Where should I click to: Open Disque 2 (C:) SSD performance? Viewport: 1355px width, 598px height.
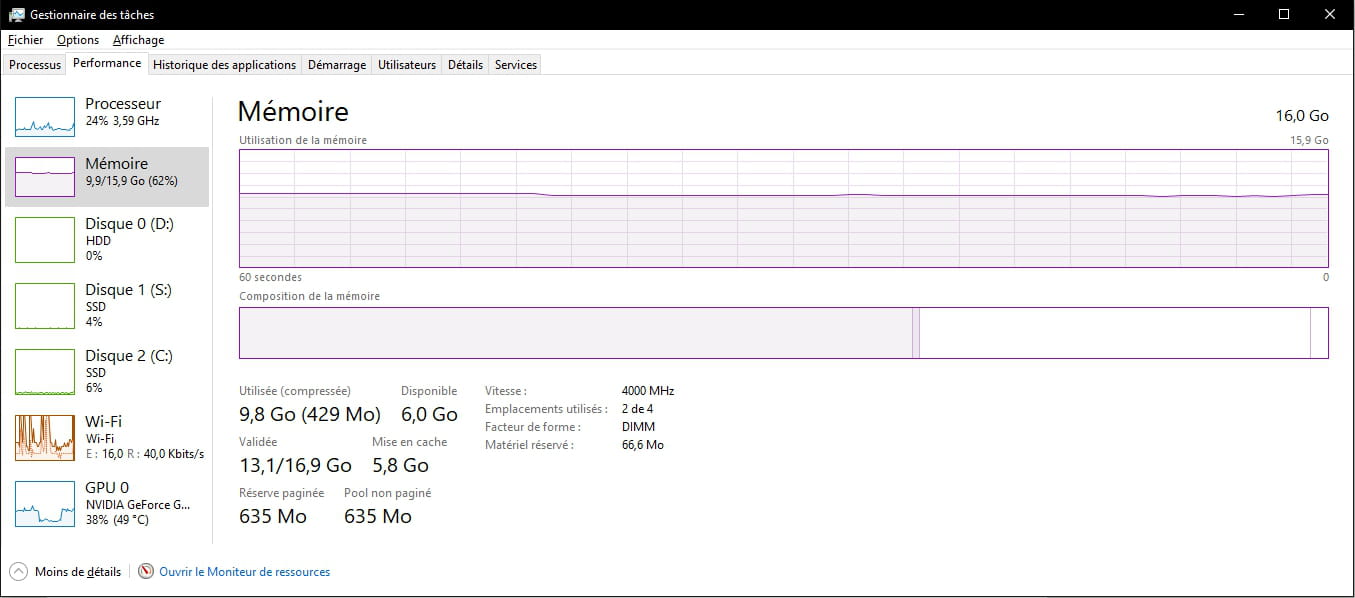pos(107,372)
